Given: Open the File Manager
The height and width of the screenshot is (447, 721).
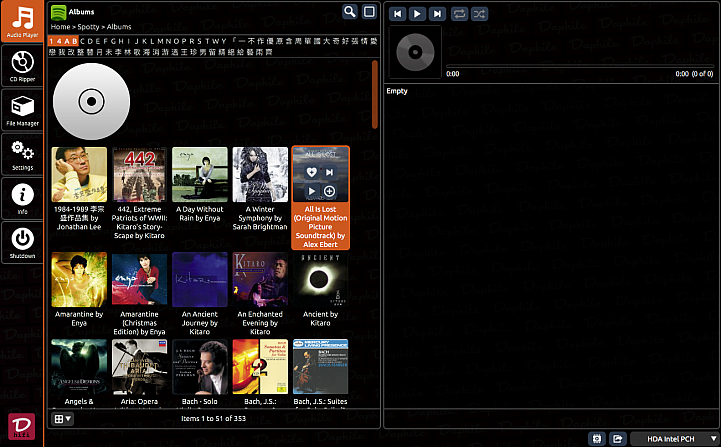Looking at the screenshot, I should (x=22, y=110).
